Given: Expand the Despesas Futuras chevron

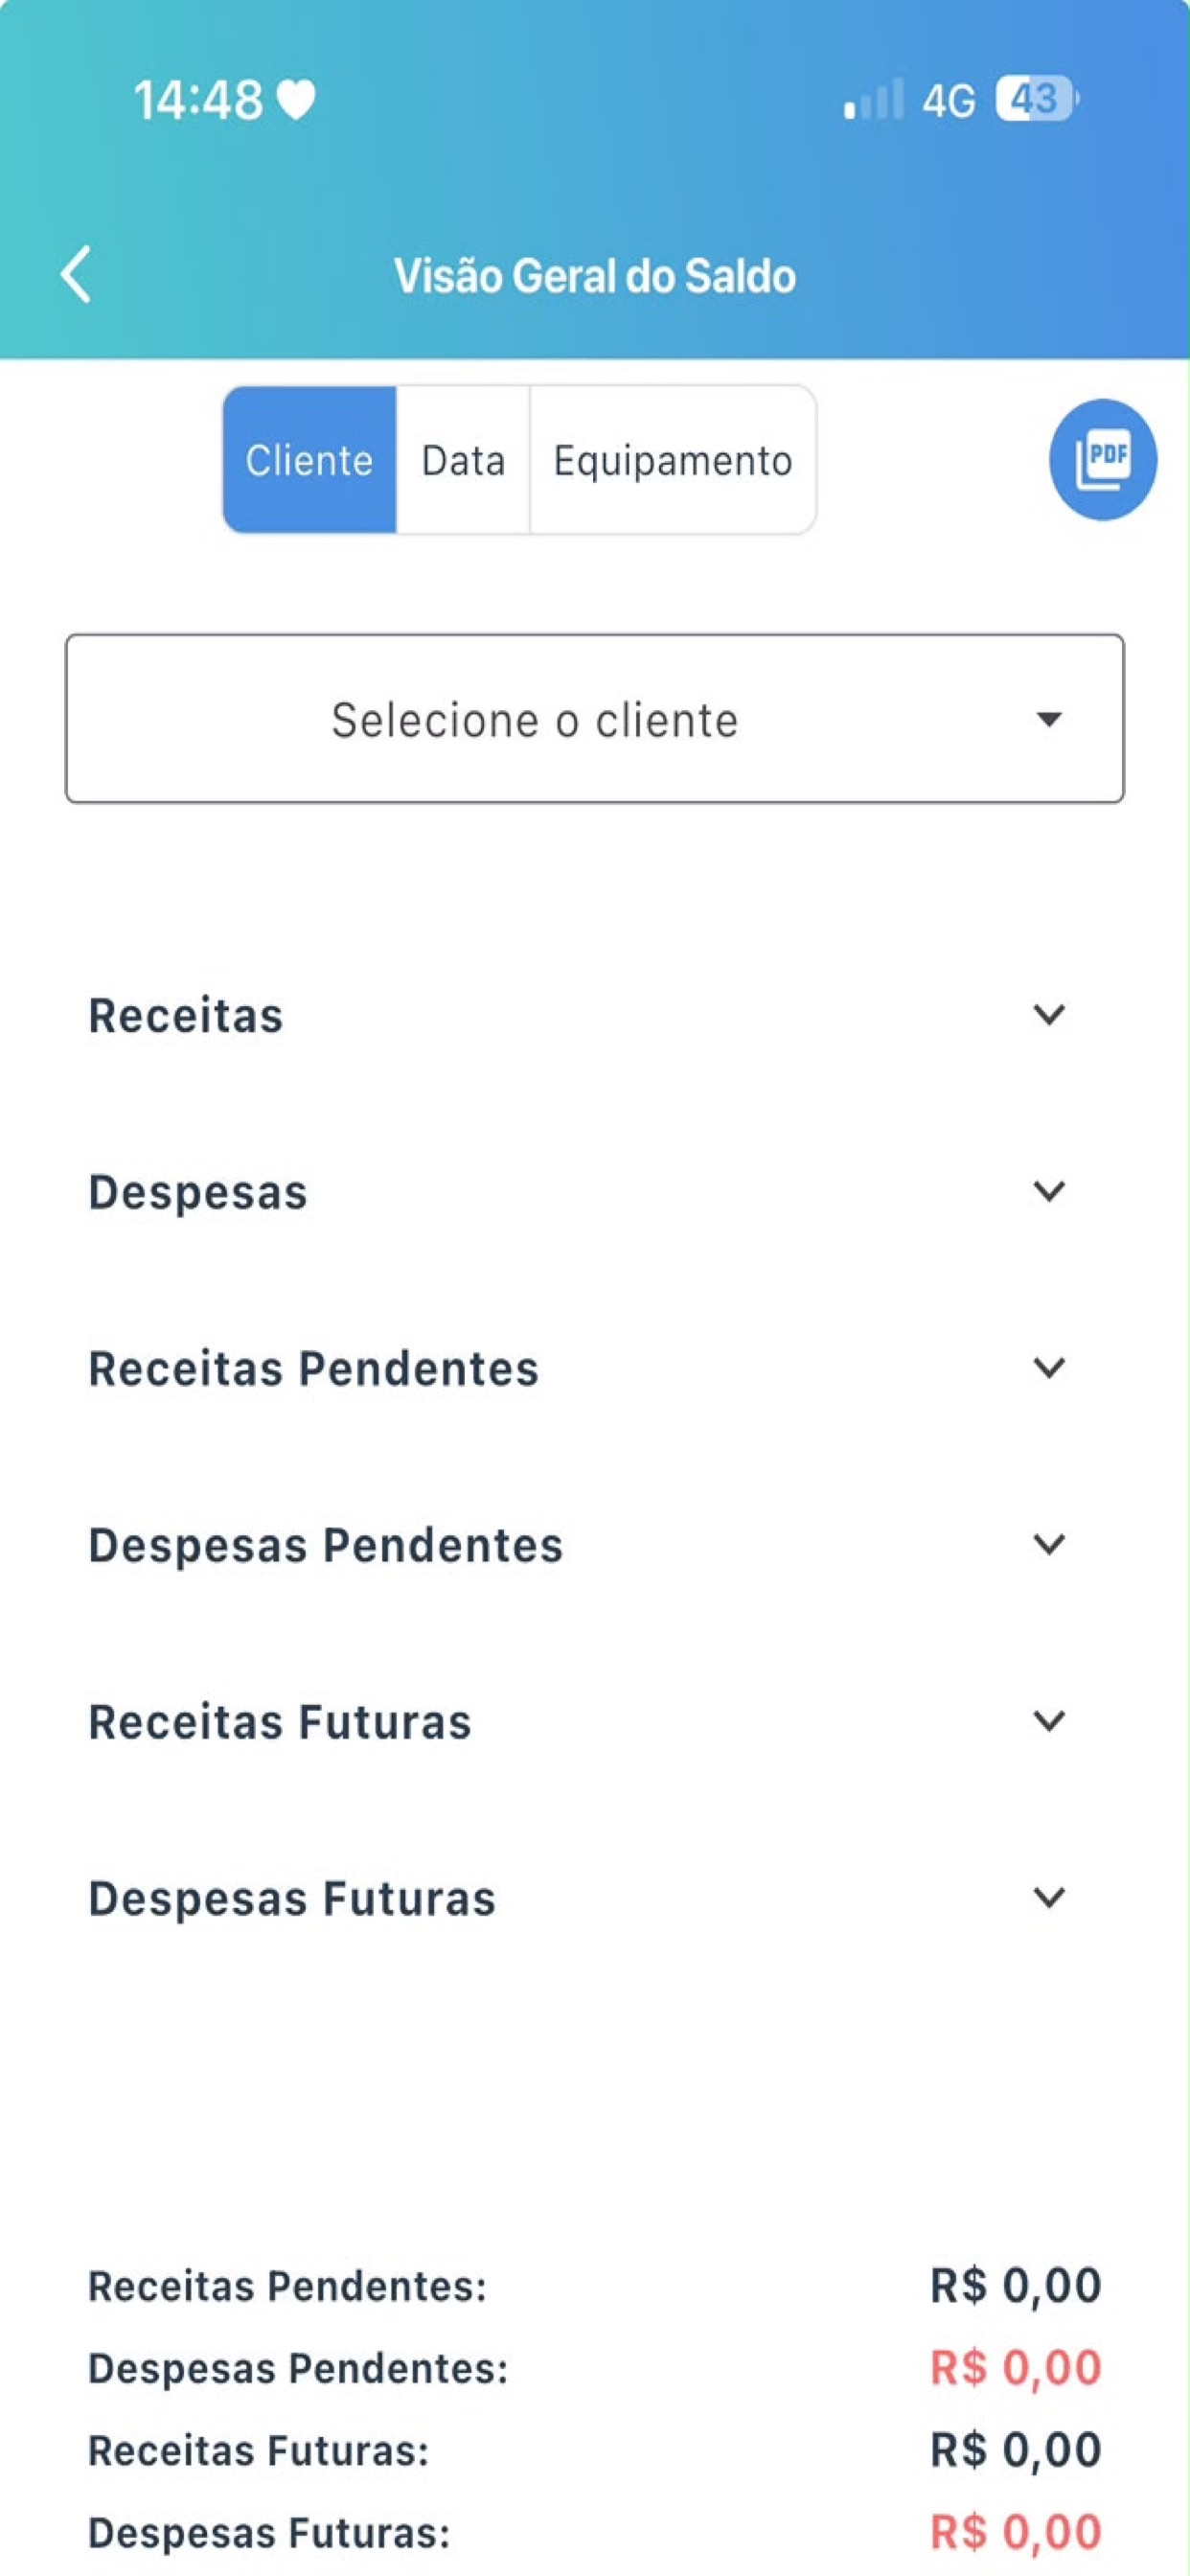Looking at the screenshot, I should point(1048,1897).
